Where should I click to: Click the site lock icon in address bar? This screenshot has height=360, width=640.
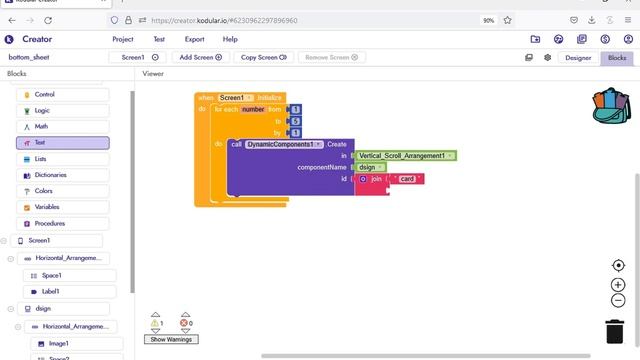128,20
